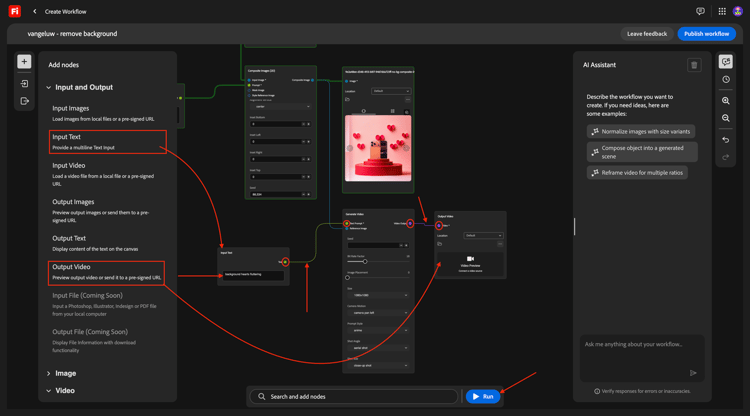
Task: Click the generated hearts image thumbnail
Action: [378, 148]
